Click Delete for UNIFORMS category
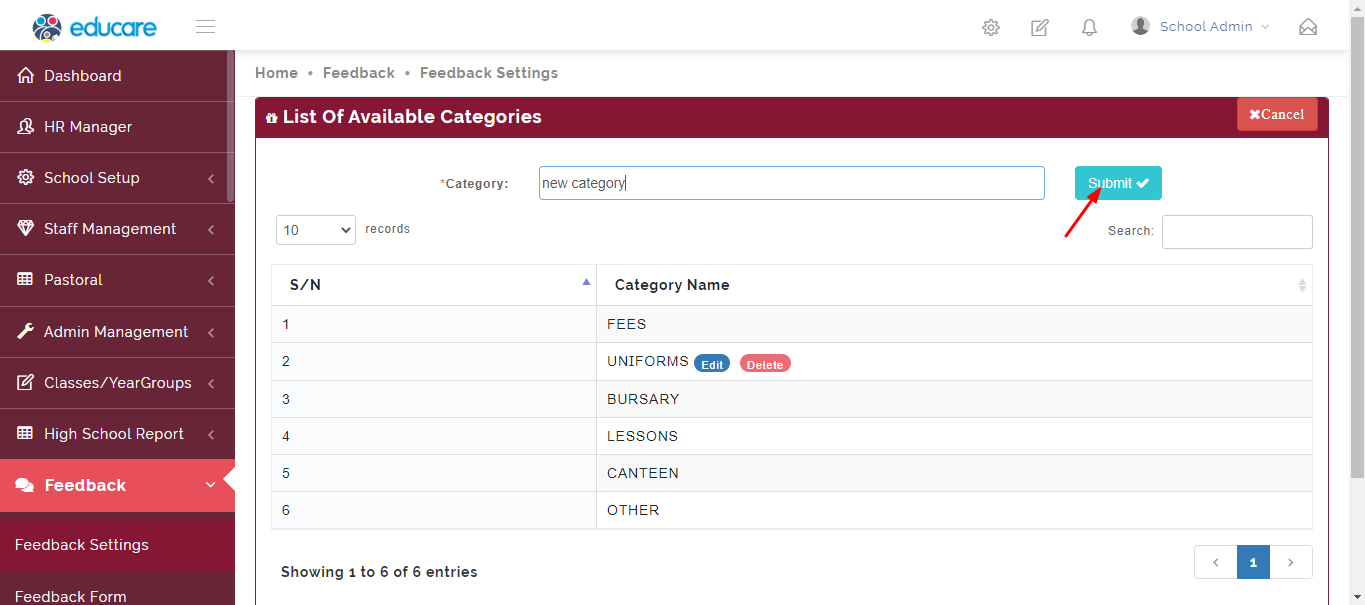This screenshot has height=605, width=1365. tap(765, 364)
